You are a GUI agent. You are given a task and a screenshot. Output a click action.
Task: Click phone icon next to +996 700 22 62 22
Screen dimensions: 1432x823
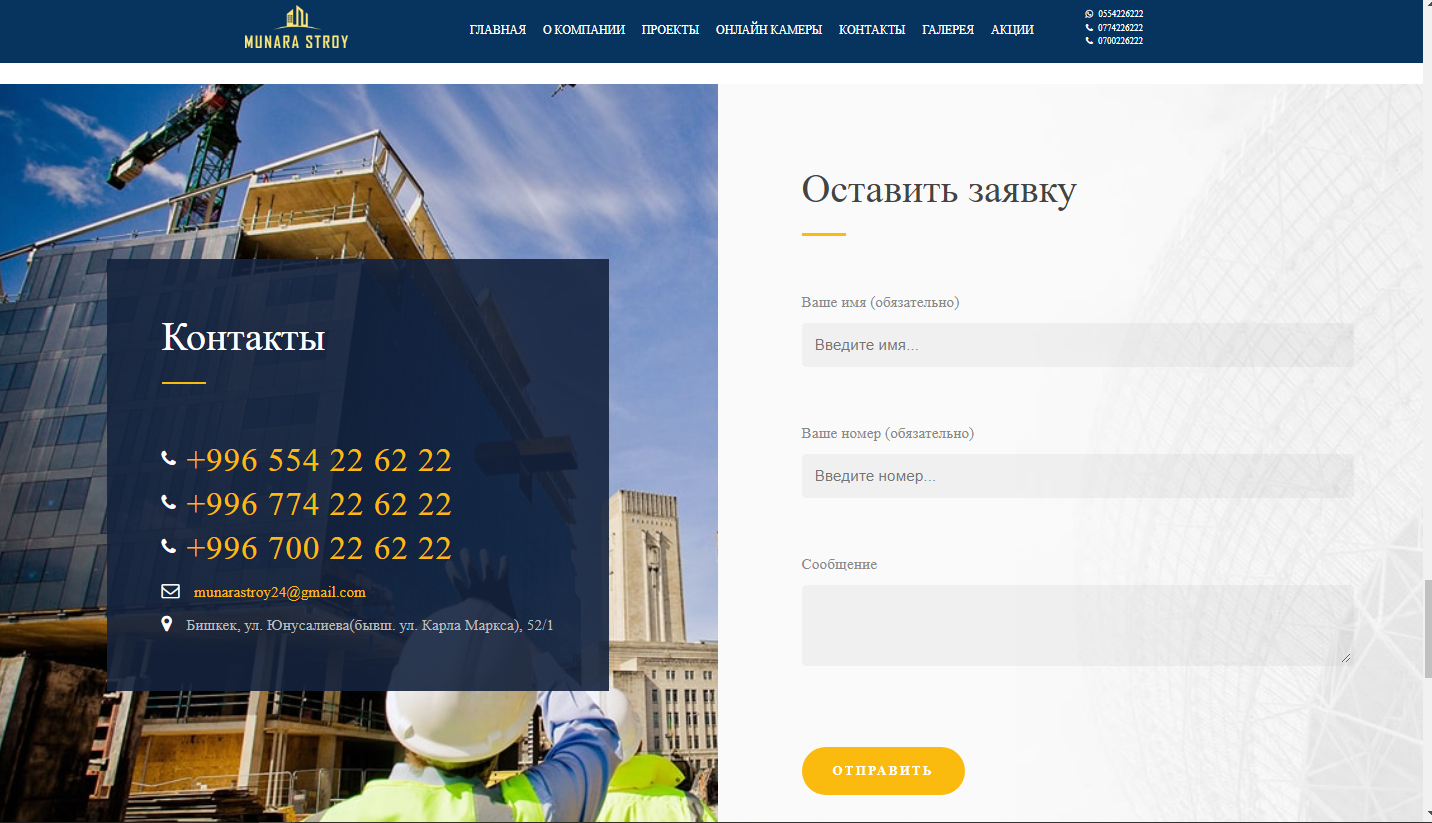pos(168,546)
